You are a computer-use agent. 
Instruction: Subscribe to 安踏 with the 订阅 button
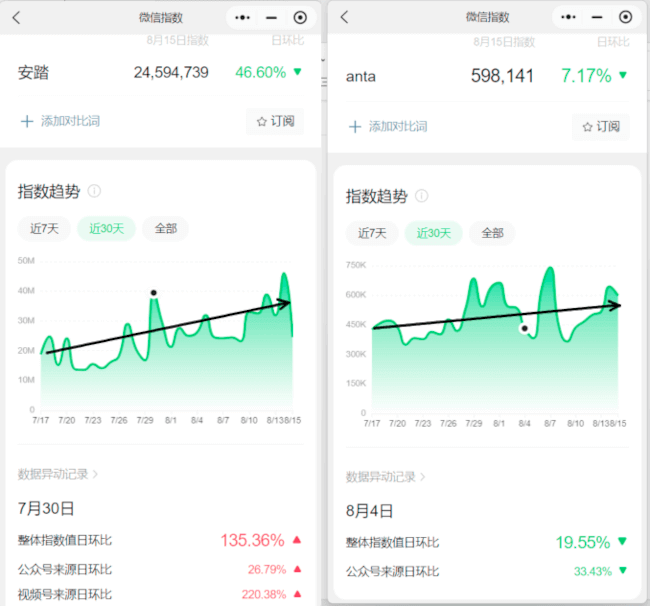click(x=275, y=121)
